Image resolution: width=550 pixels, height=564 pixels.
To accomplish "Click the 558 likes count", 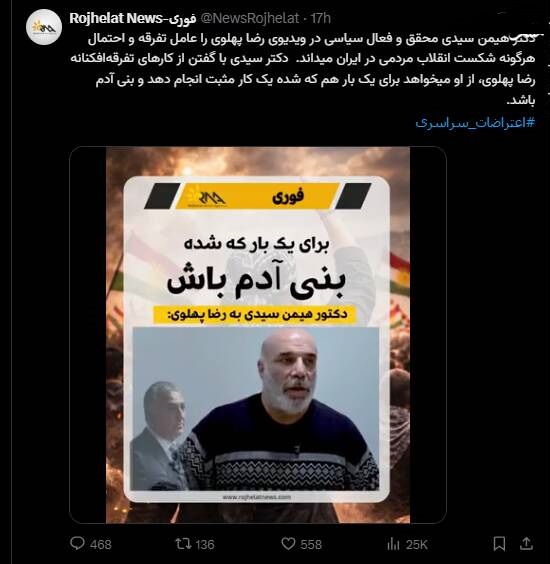I will pyautogui.click(x=311, y=544).
